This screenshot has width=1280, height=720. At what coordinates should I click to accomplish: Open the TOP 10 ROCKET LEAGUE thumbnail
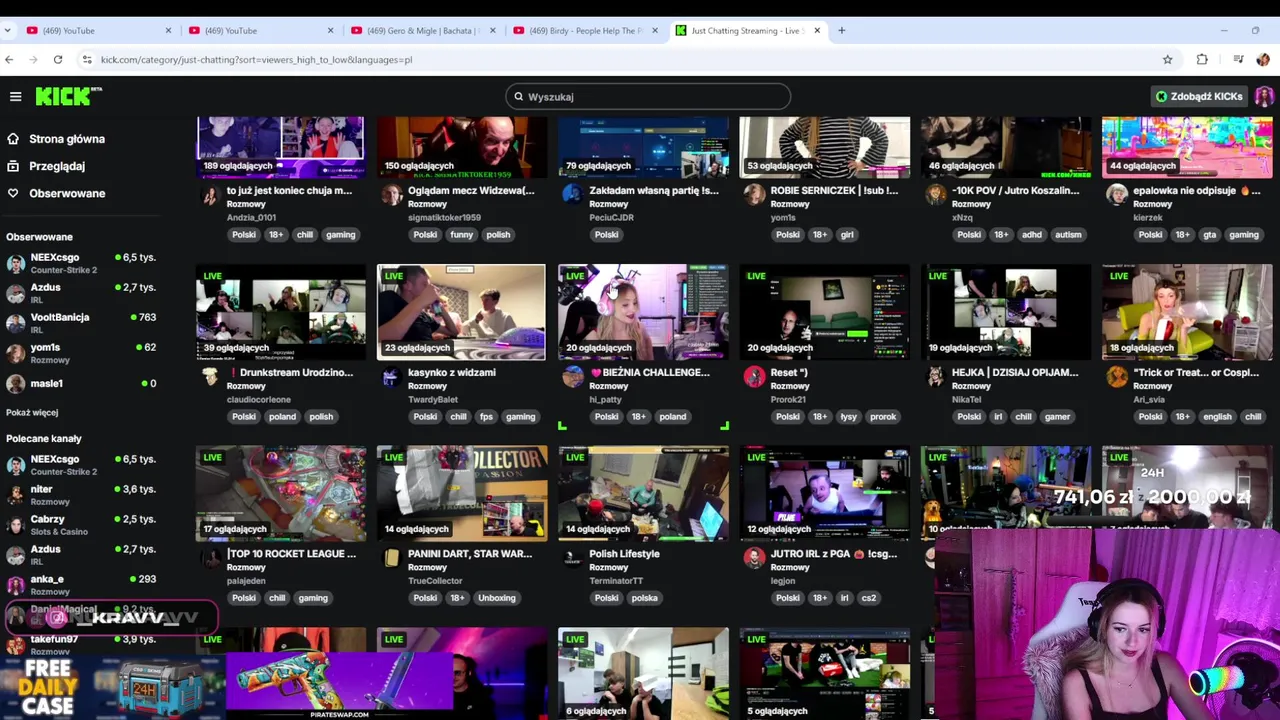click(281, 494)
